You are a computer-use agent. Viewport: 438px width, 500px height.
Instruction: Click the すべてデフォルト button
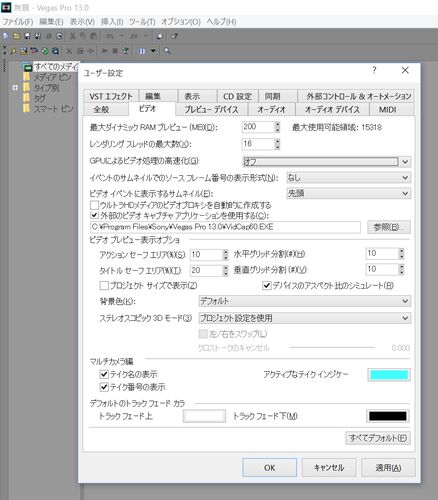tap(378, 438)
